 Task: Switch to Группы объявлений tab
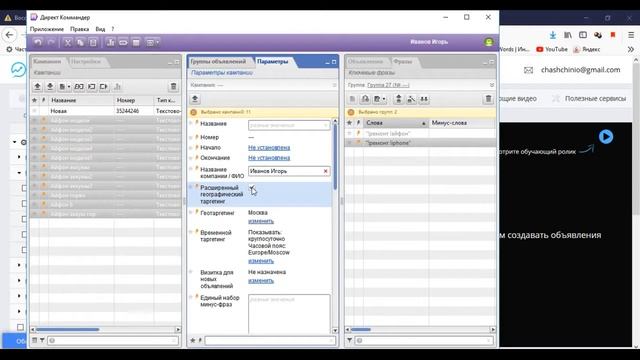218,62
